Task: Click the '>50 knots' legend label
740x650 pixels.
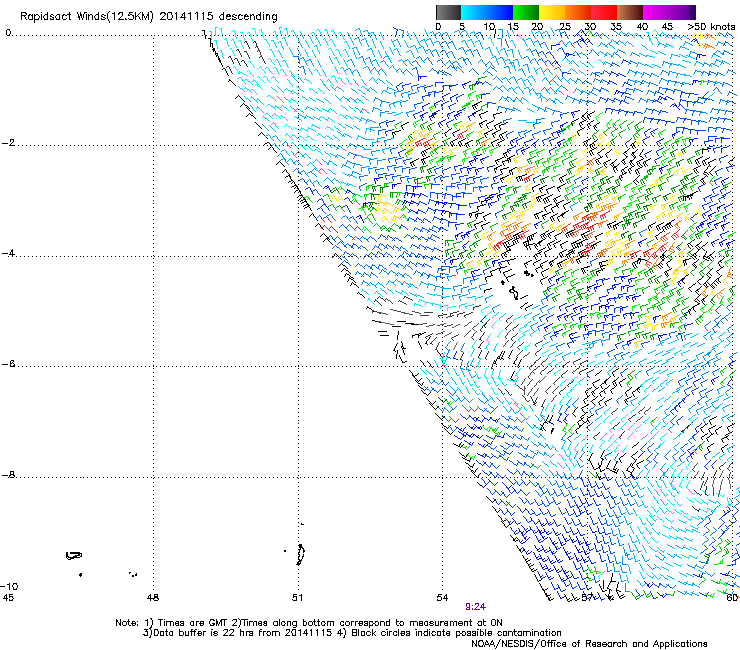Action: 711,27
